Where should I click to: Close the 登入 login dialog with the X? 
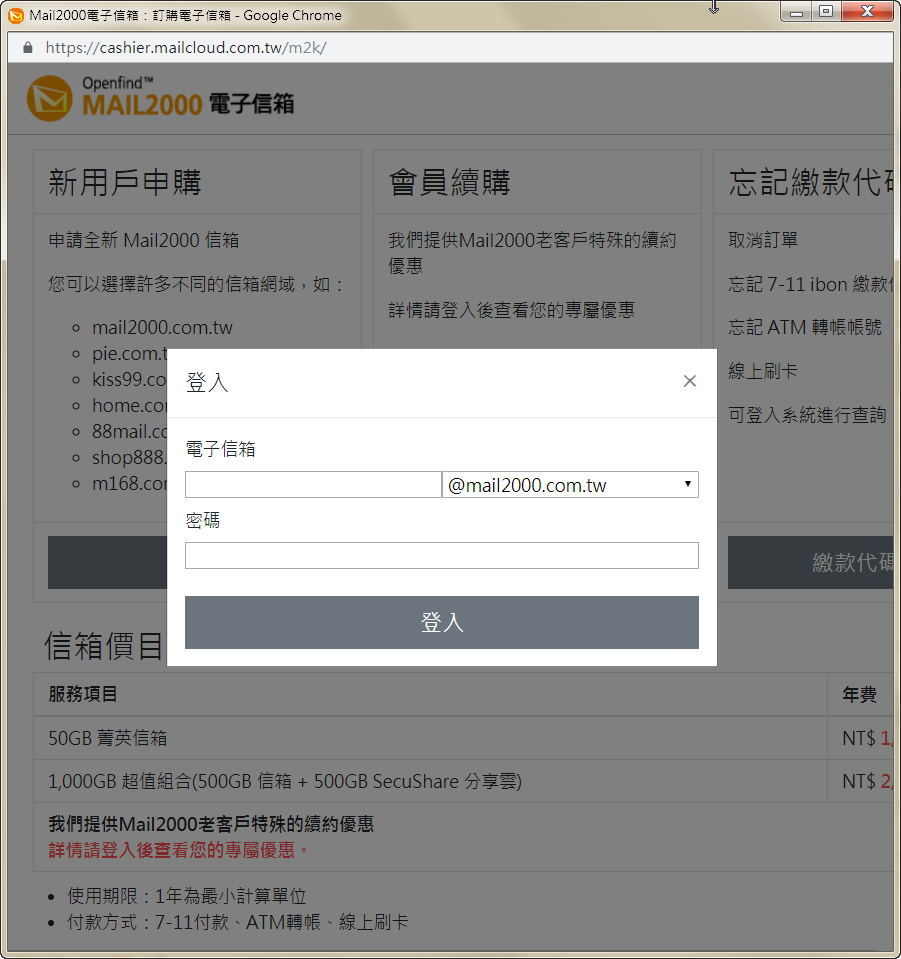pos(689,381)
